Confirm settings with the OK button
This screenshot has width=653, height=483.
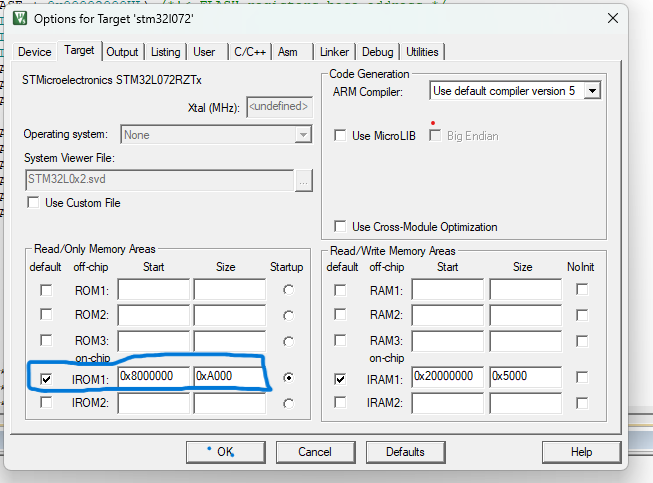(226, 452)
